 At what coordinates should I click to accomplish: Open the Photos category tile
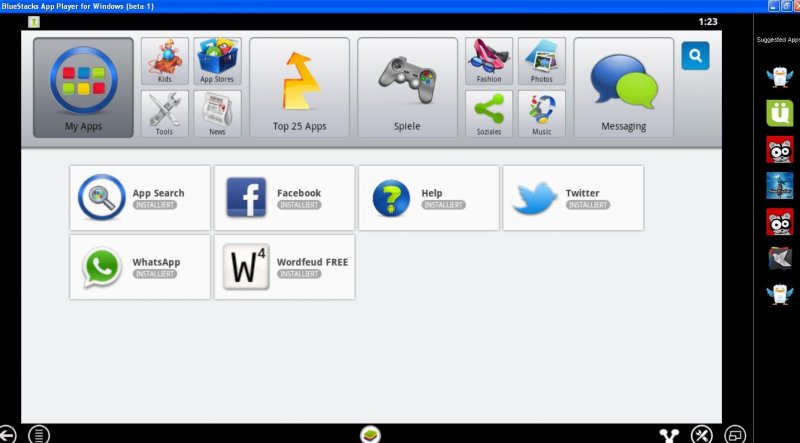(542, 61)
